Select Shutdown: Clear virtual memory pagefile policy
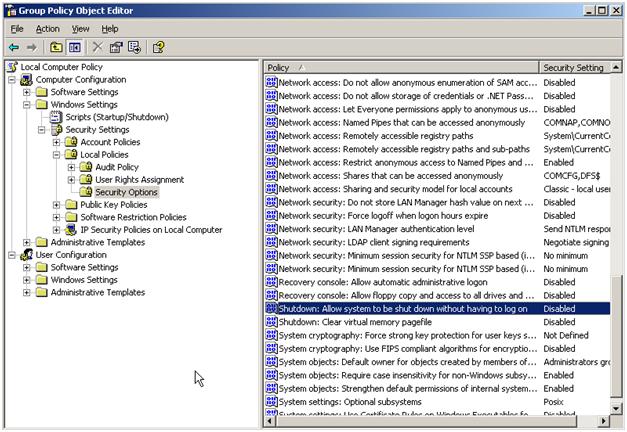 (398, 323)
